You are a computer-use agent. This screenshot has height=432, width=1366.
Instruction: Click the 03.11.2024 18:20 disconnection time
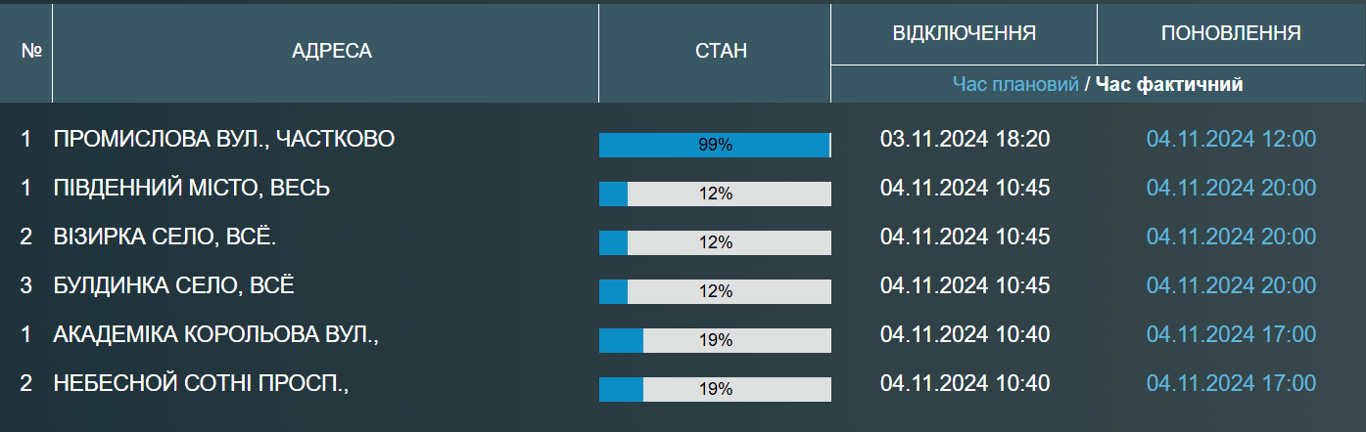click(x=965, y=139)
